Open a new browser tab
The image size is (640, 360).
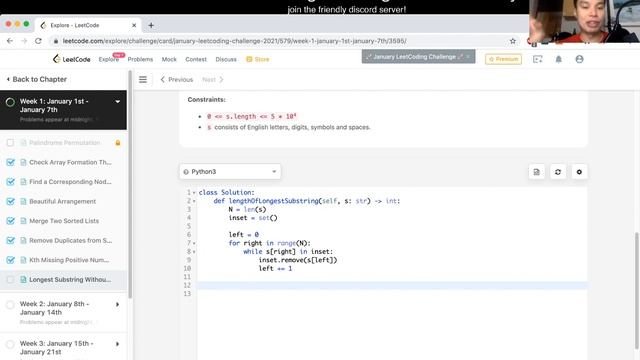click(x=151, y=25)
